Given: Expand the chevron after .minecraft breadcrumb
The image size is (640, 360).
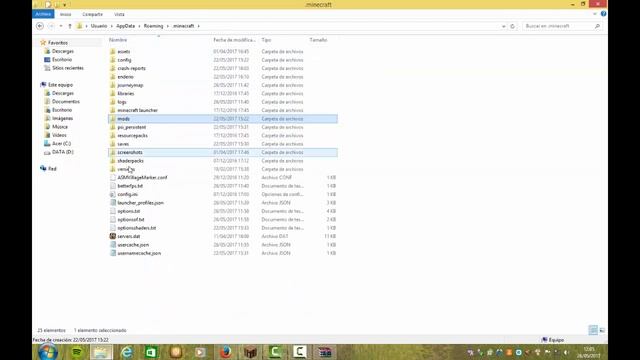Looking at the screenshot, I should pyautogui.click(x=198, y=26).
